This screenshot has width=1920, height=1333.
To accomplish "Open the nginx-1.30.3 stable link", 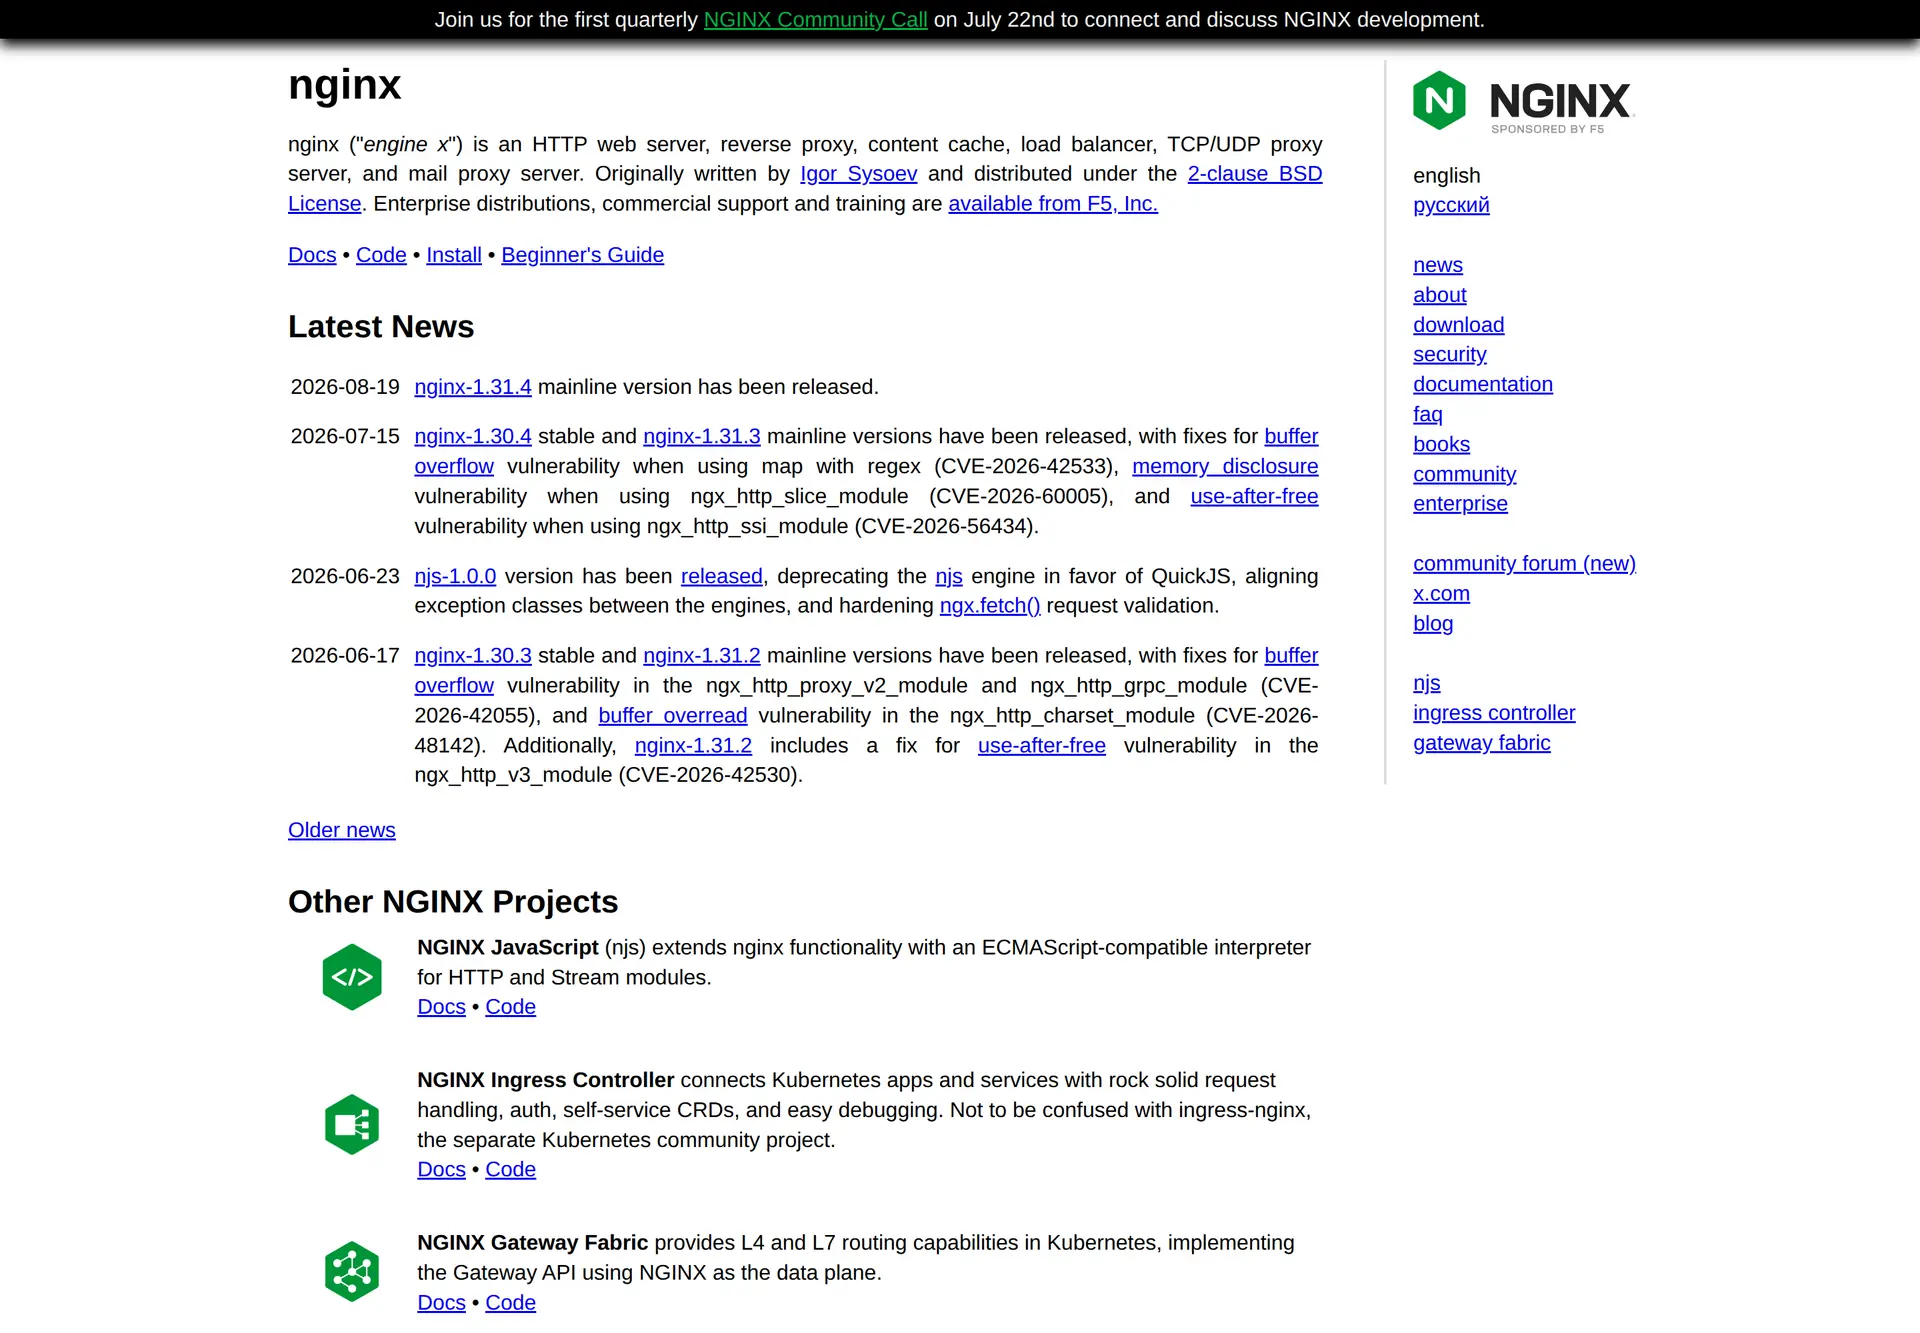I will pos(473,655).
